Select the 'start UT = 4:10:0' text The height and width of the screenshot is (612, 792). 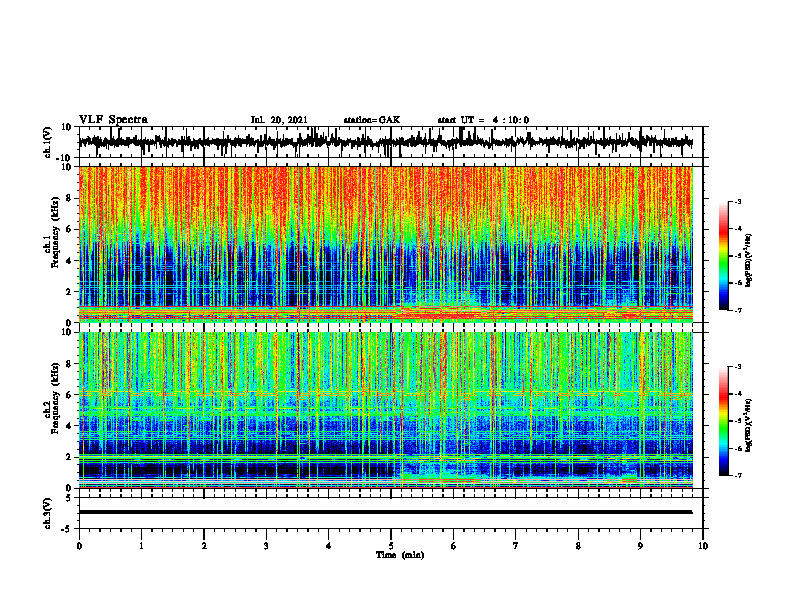(483, 120)
